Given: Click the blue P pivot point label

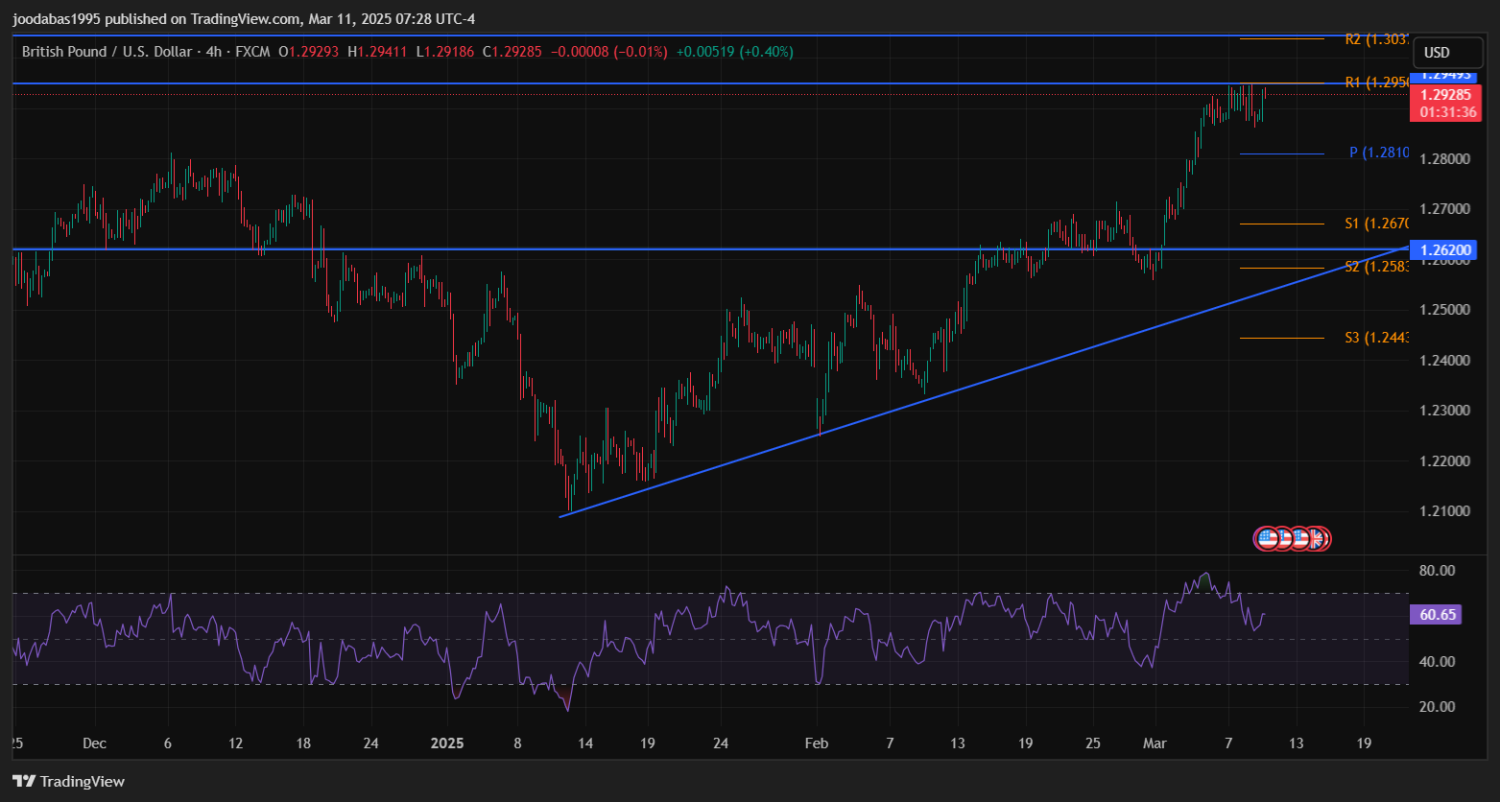Looking at the screenshot, I should point(1378,153).
